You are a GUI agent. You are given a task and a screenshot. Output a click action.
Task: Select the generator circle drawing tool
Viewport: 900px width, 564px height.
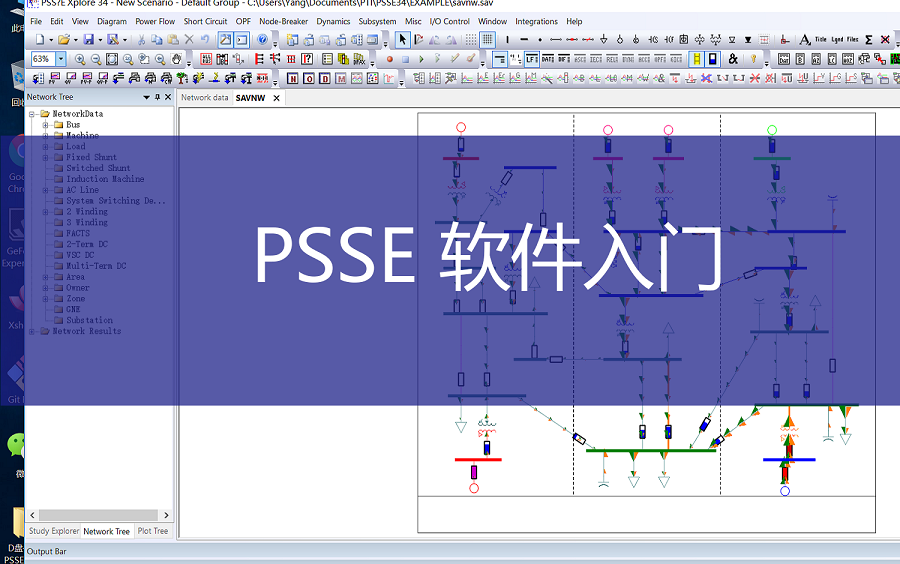coord(620,39)
